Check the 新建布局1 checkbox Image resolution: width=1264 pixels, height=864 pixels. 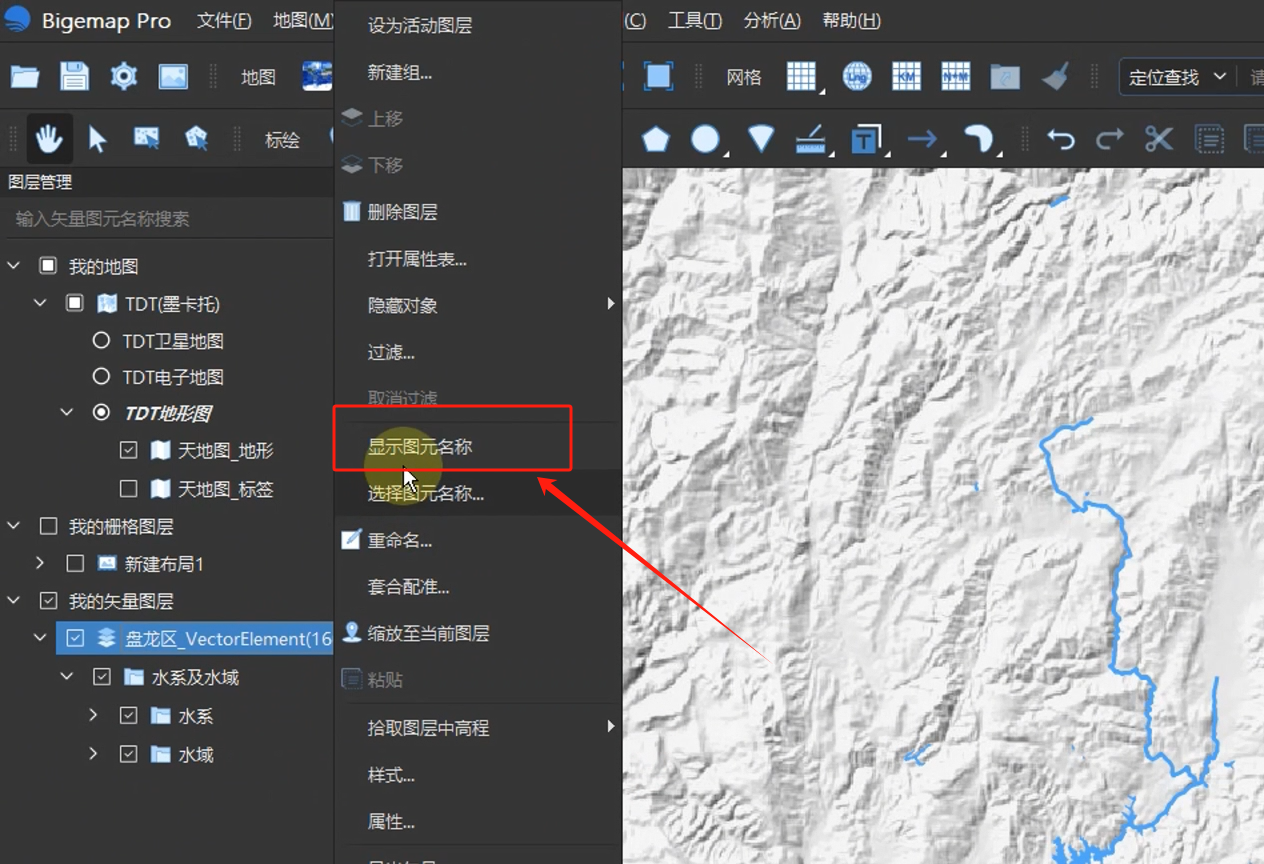pyautogui.click(x=75, y=564)
